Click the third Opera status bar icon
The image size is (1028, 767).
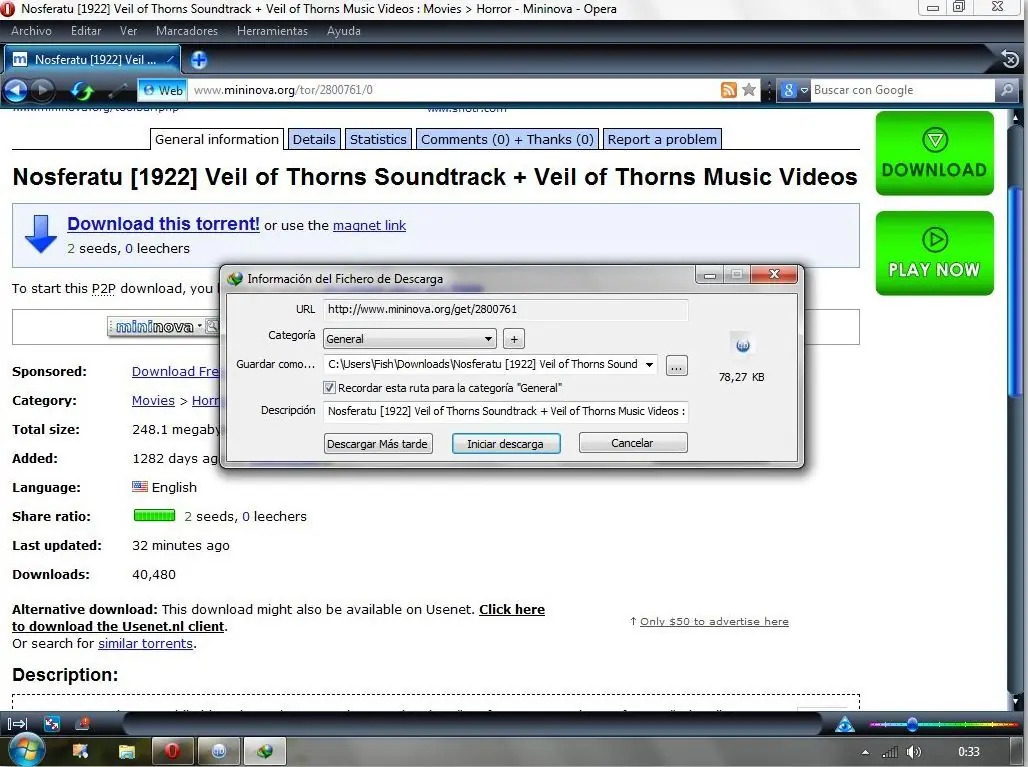[x=83, y=724]
